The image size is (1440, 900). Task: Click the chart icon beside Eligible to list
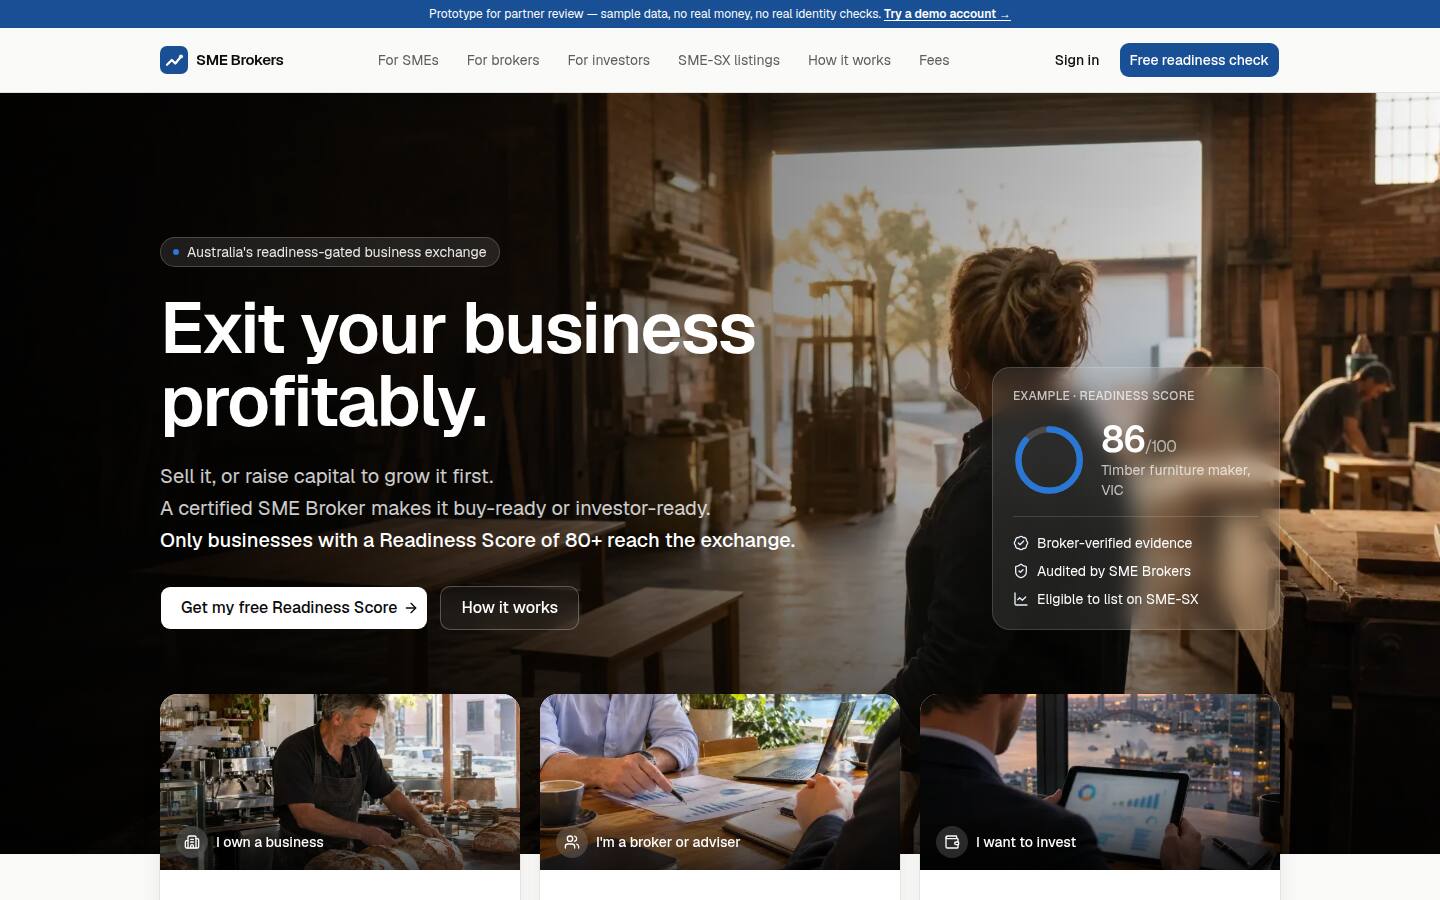click(x=1021, y=599)
